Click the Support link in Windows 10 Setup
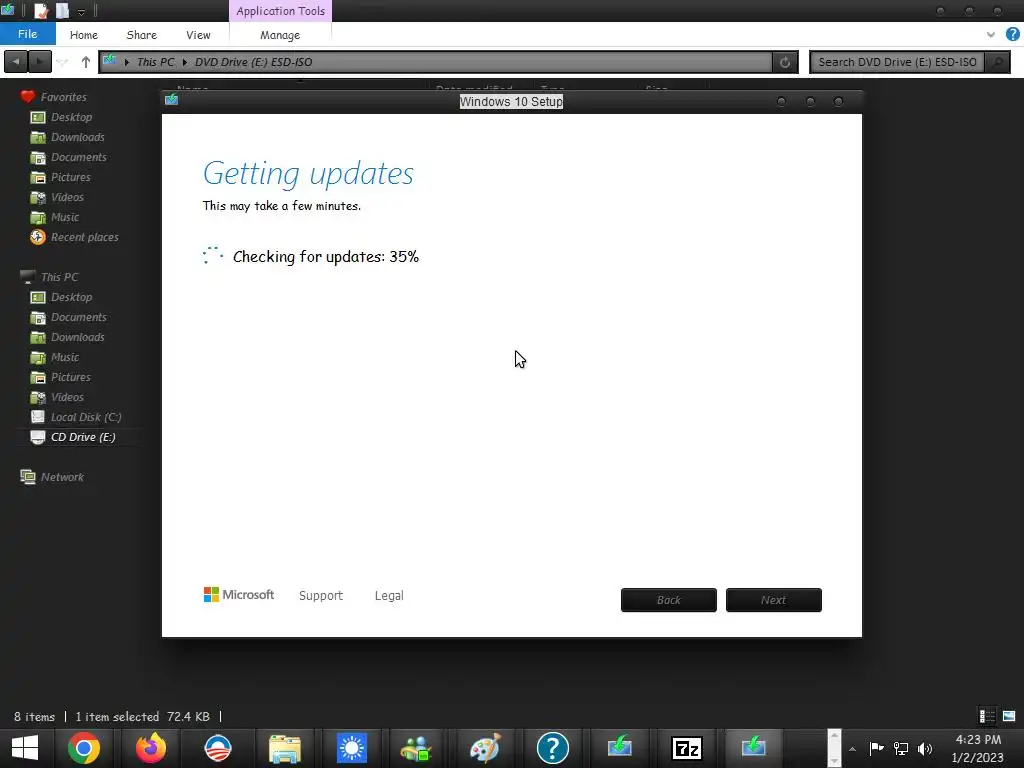 pyautogui.click(x=321, y=596)
